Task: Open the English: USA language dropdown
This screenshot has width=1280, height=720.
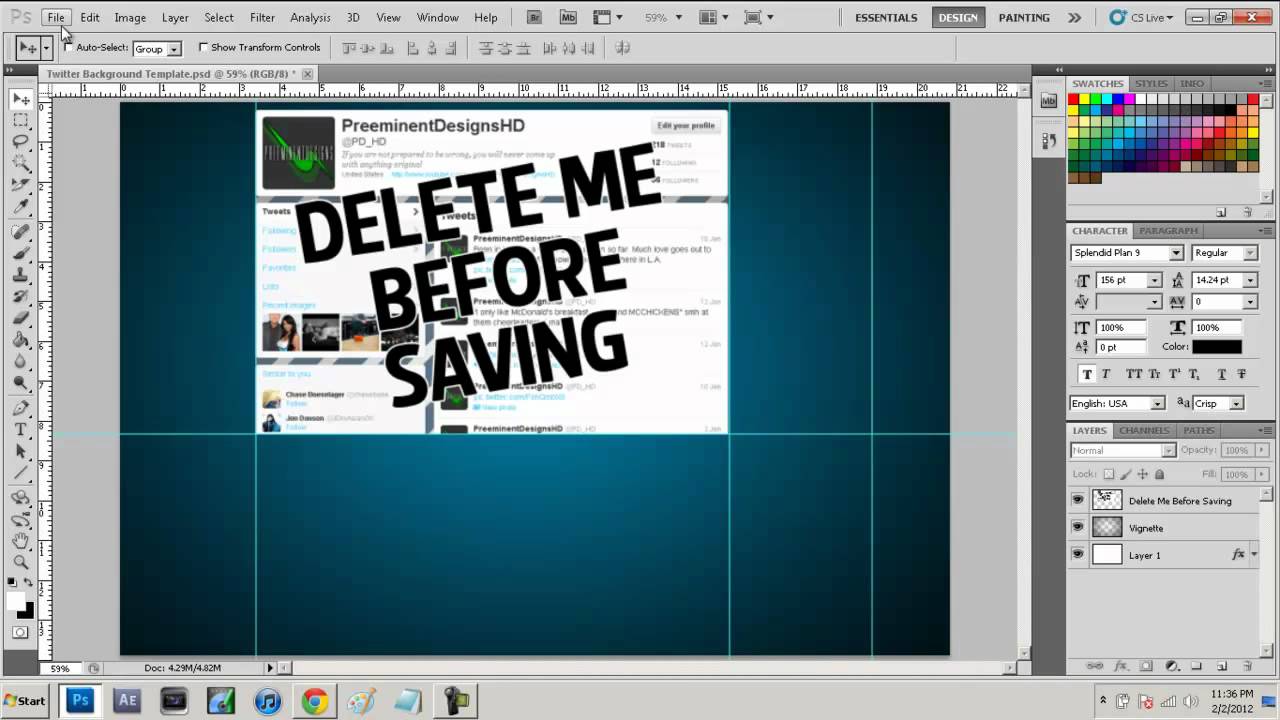Action: 1158,403
